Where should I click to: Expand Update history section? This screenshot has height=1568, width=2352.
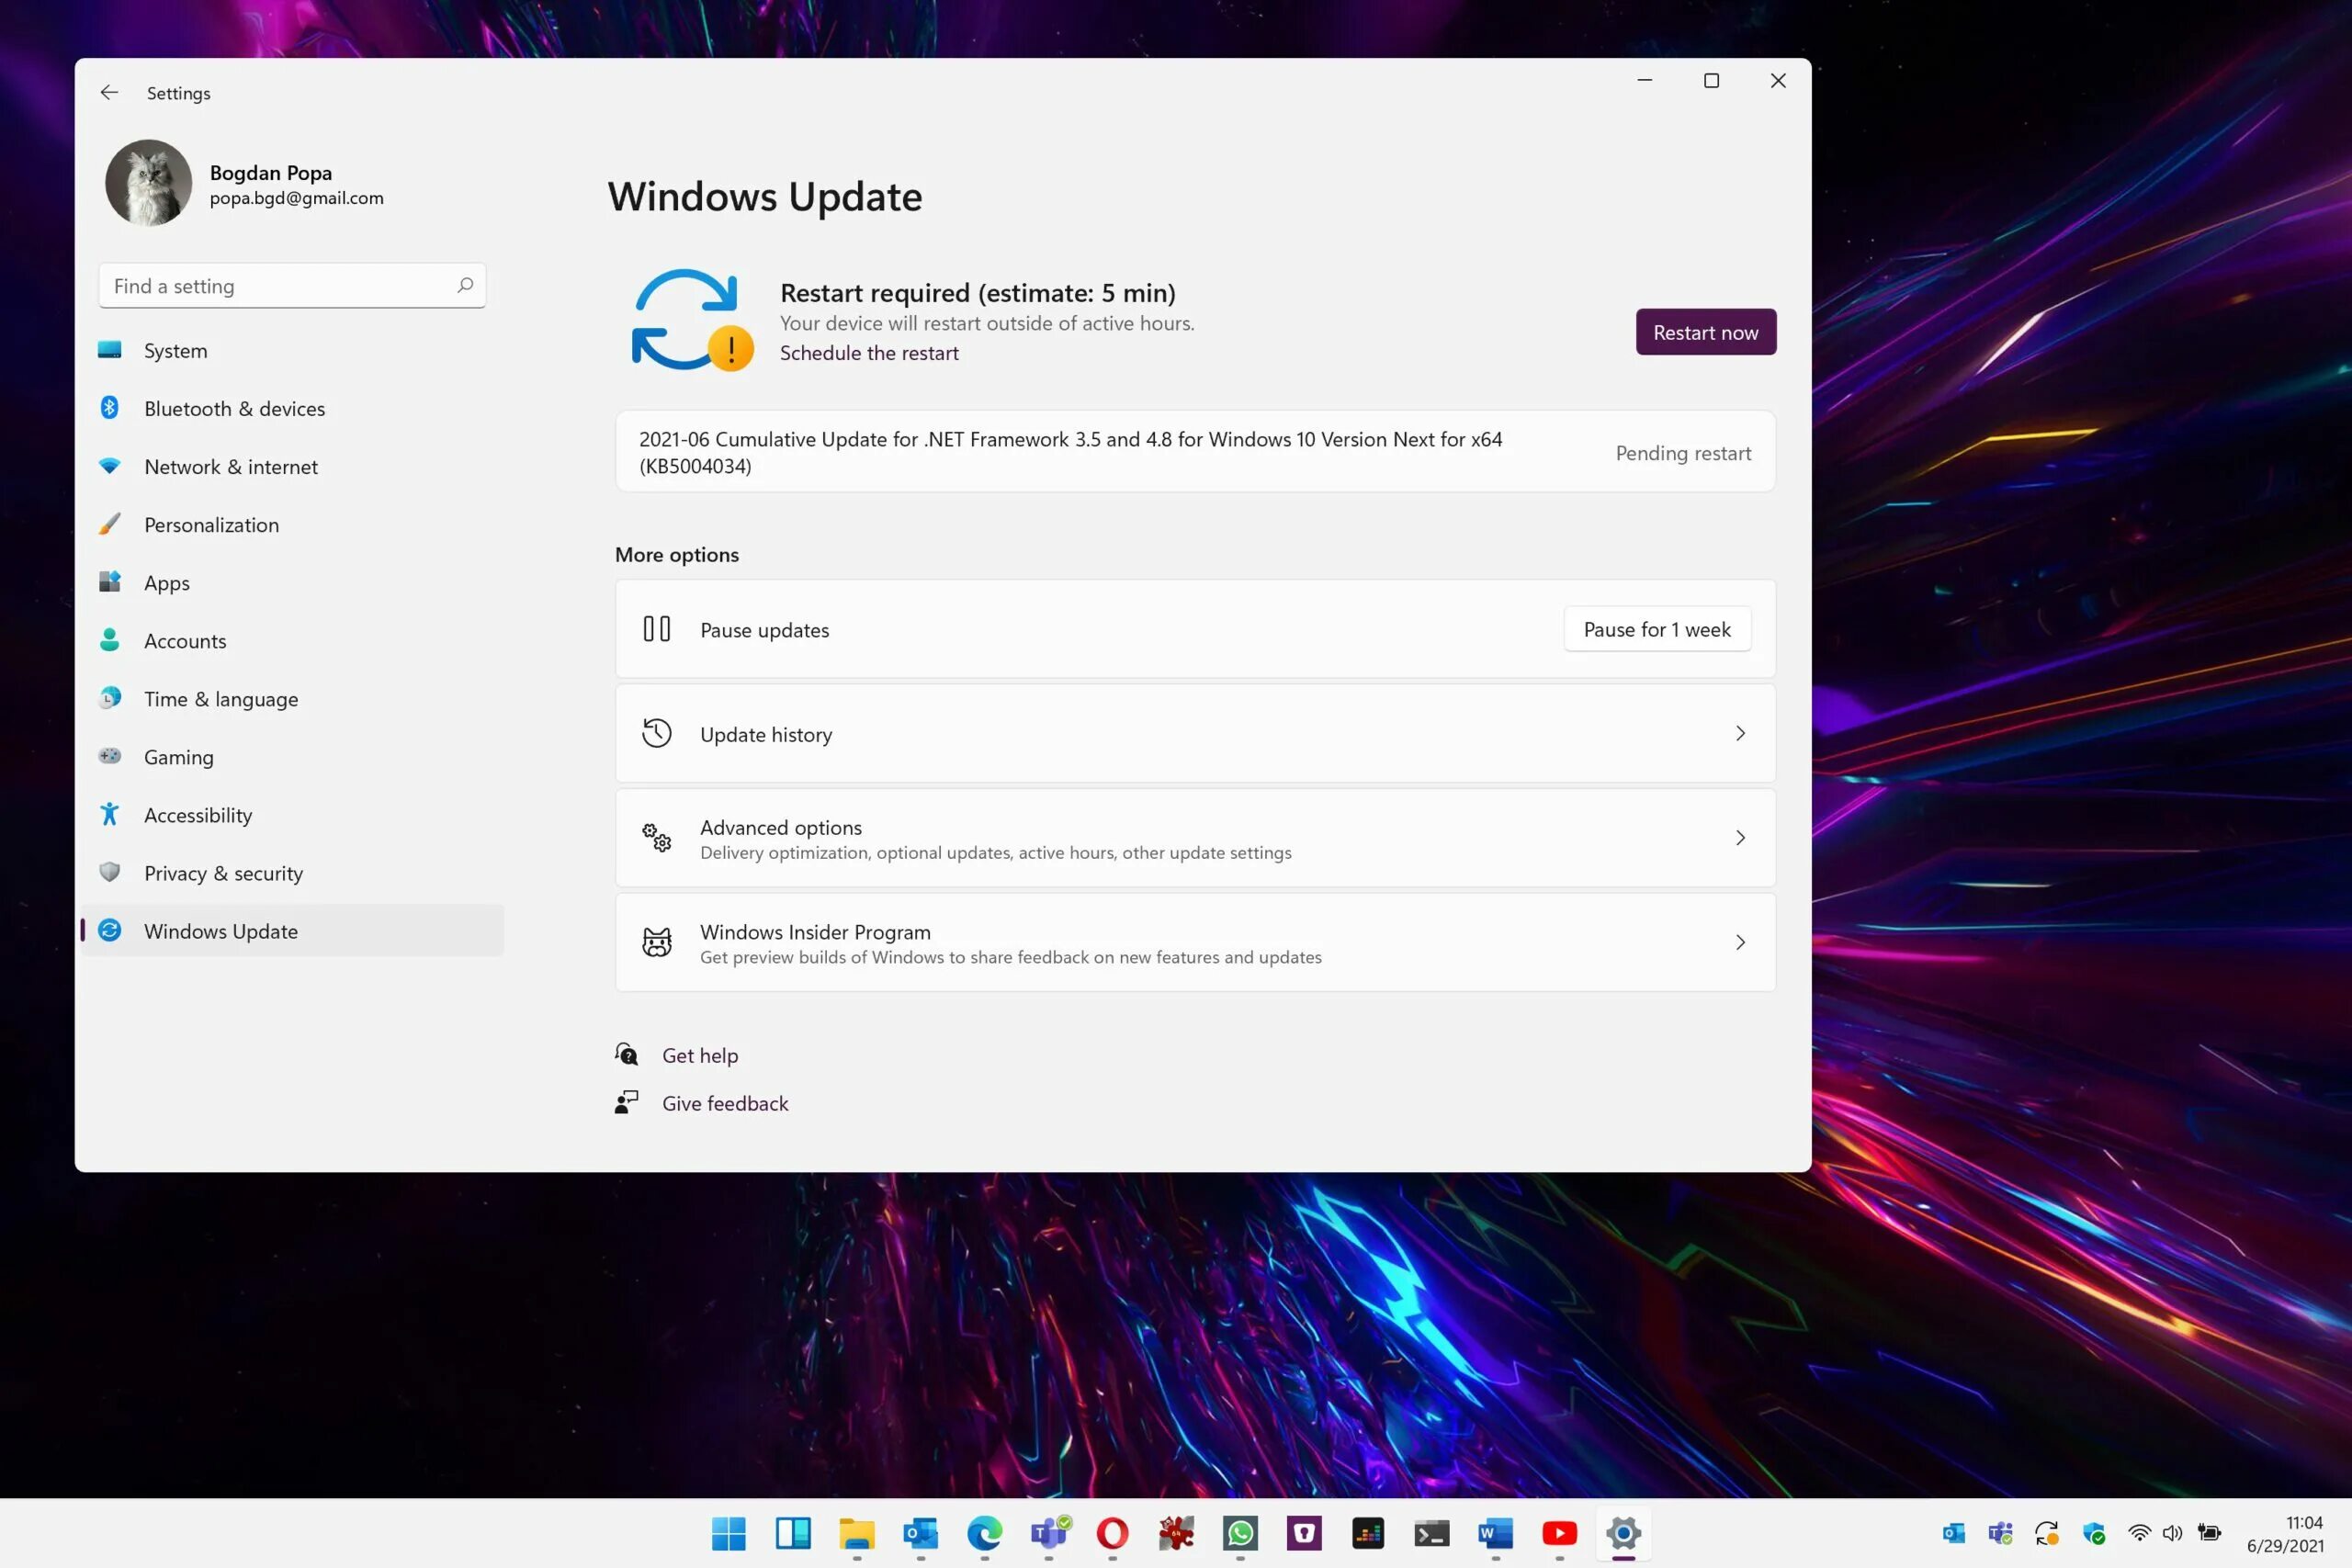[1195, 733]
